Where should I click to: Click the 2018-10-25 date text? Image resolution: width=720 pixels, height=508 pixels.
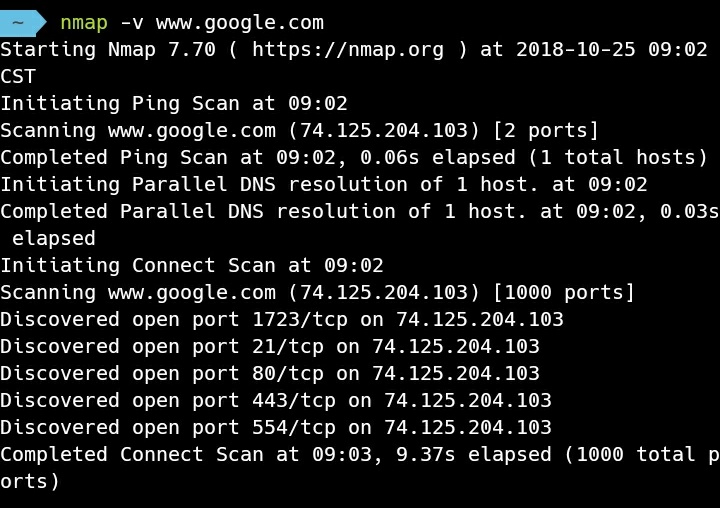[576, 50]
